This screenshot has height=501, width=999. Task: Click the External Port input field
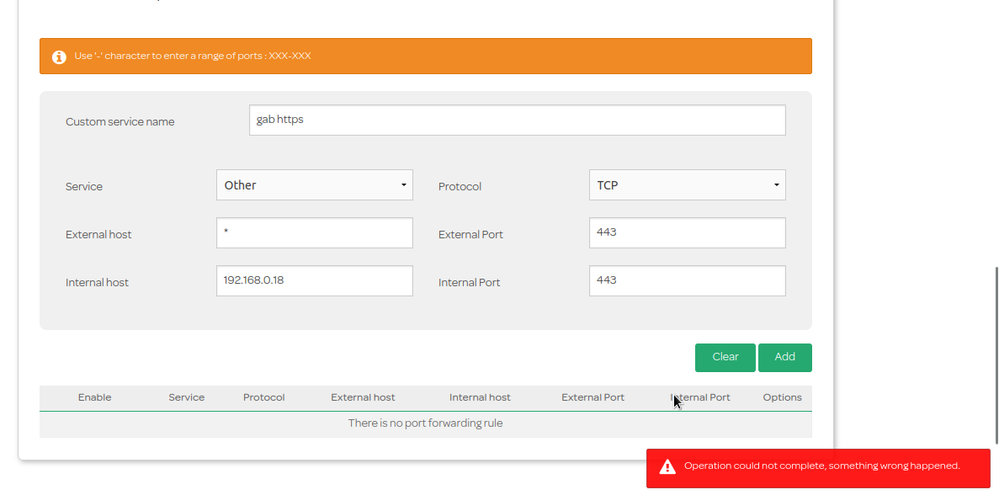coord(687,233)
